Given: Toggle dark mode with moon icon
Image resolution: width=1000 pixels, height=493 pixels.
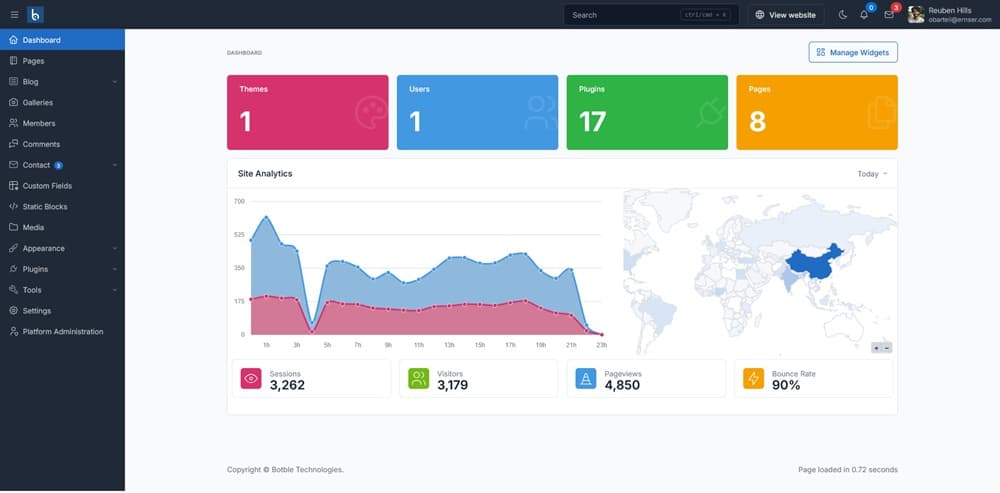Looking at the screenshot, I should (x=842, y=15).
